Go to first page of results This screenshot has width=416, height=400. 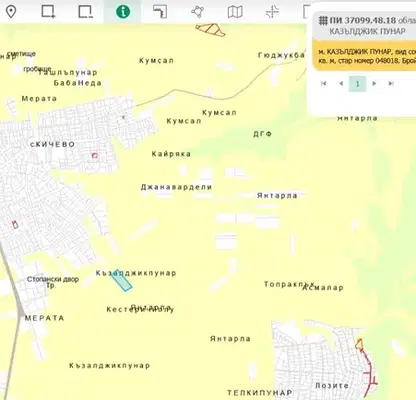323,83
